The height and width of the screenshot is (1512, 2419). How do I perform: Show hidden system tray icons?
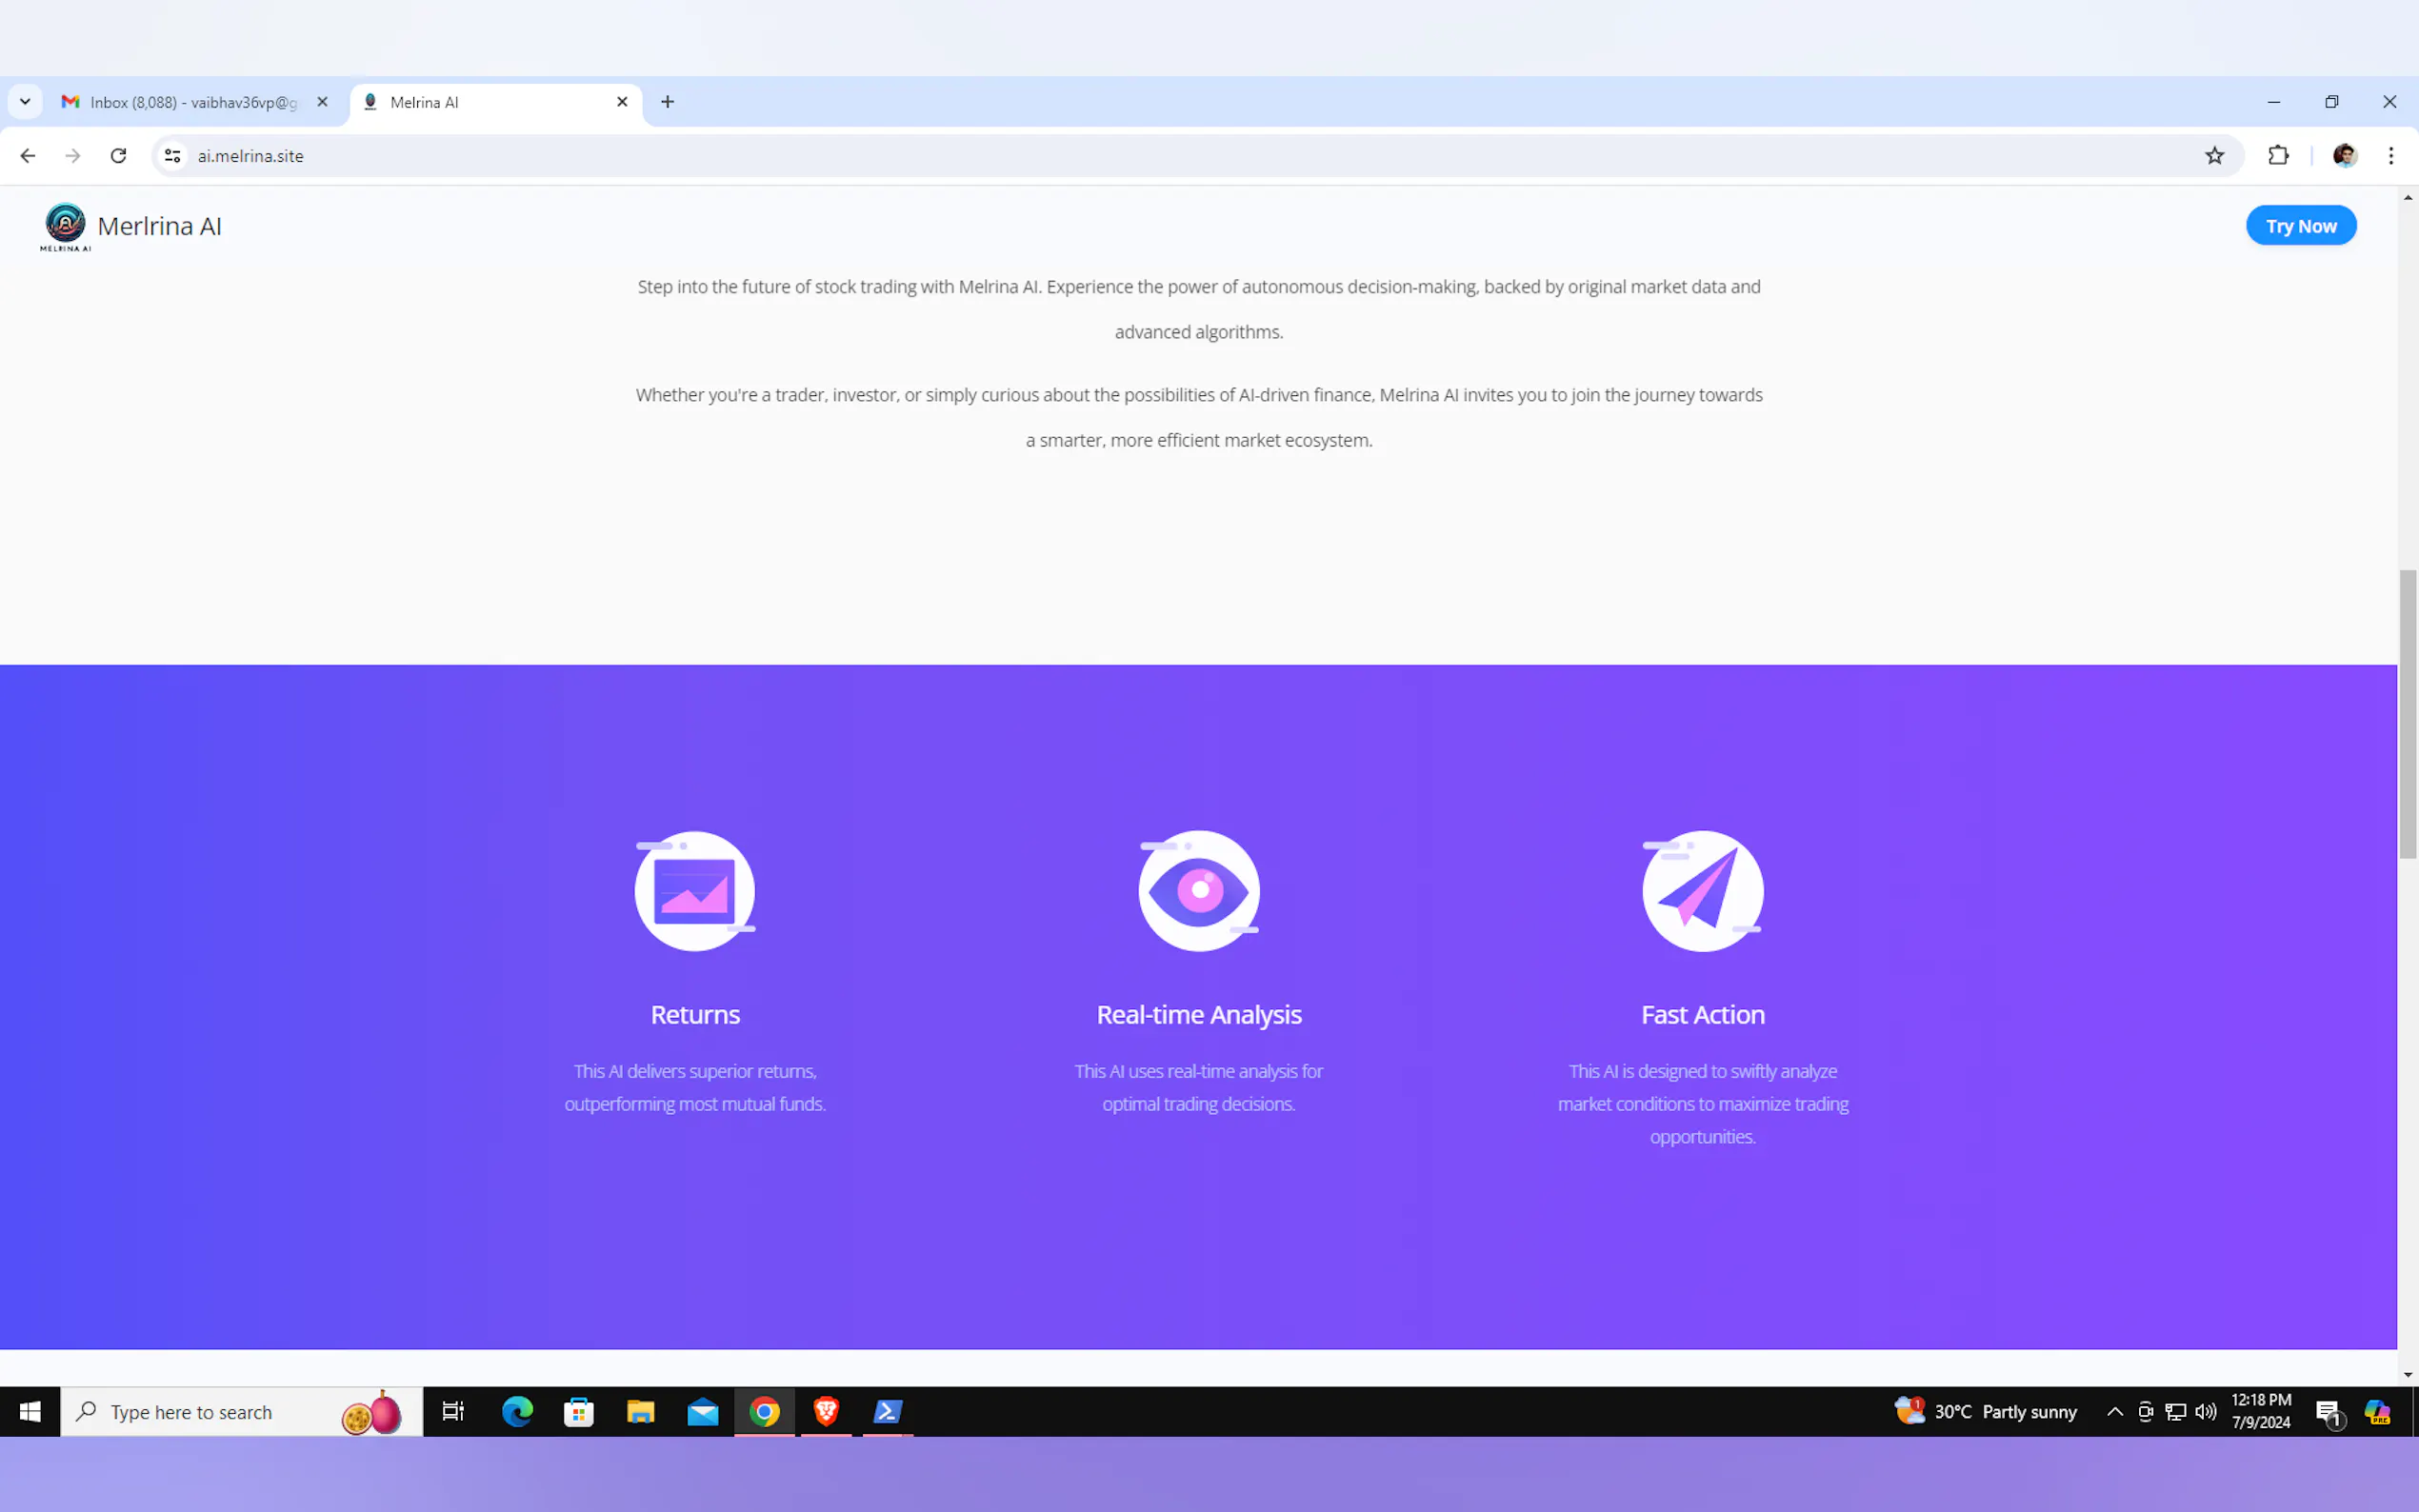pos(2114,1411)
